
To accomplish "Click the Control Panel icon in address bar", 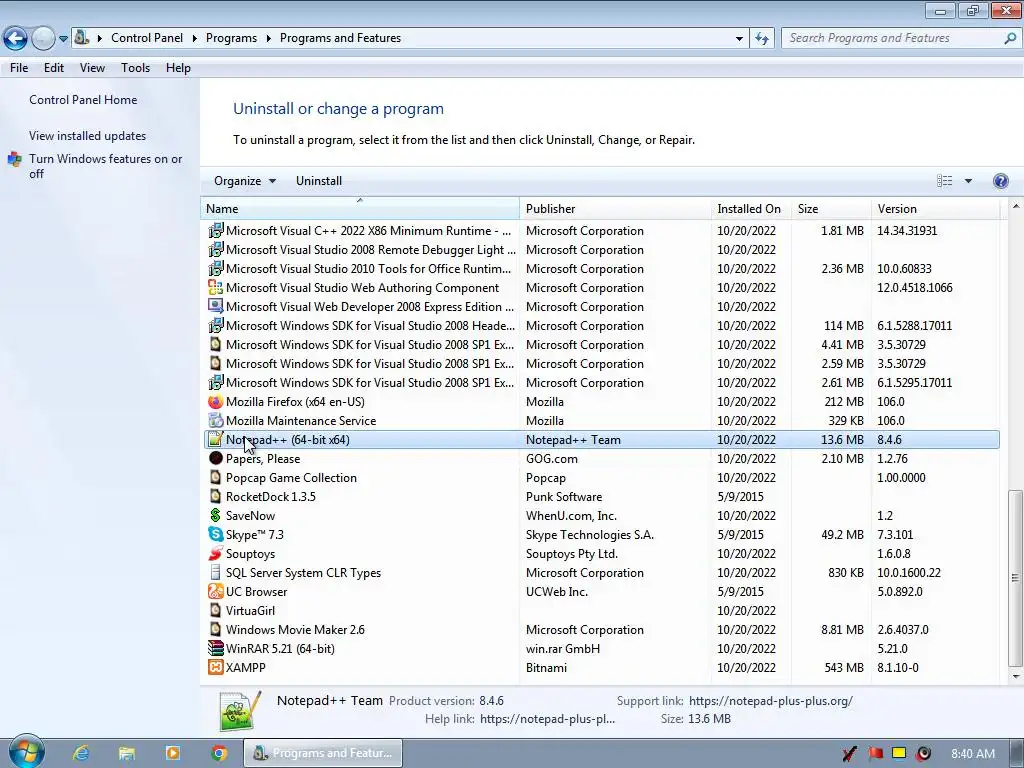I will [82, 38].
